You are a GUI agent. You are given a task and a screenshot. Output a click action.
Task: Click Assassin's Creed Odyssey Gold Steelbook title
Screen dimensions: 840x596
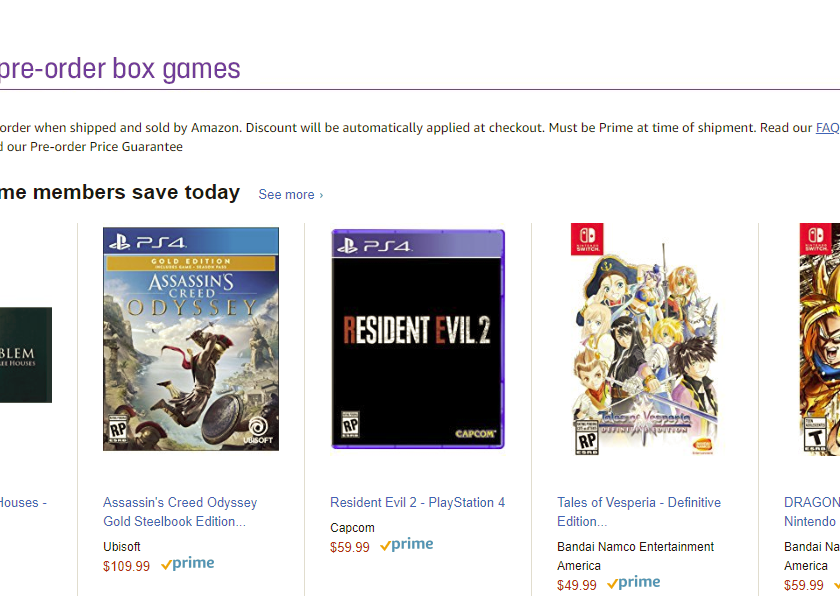click(x=180, y=512)
